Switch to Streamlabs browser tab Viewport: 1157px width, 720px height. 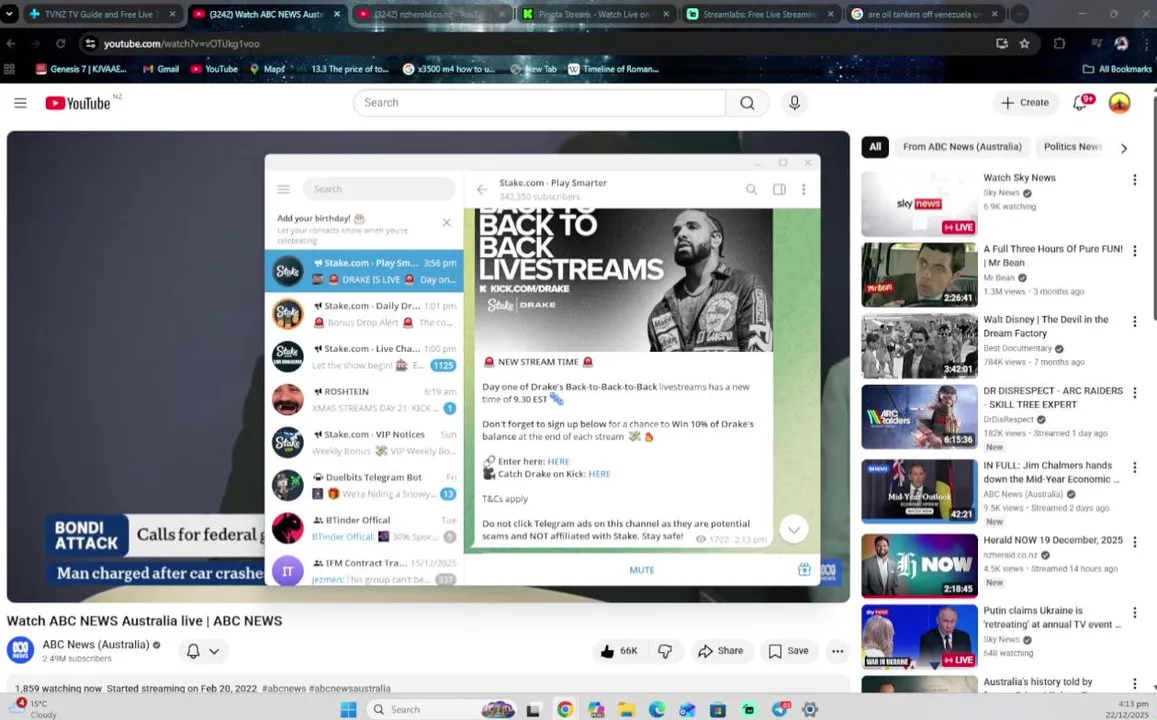pyautogui.click(x=760, y=14)
